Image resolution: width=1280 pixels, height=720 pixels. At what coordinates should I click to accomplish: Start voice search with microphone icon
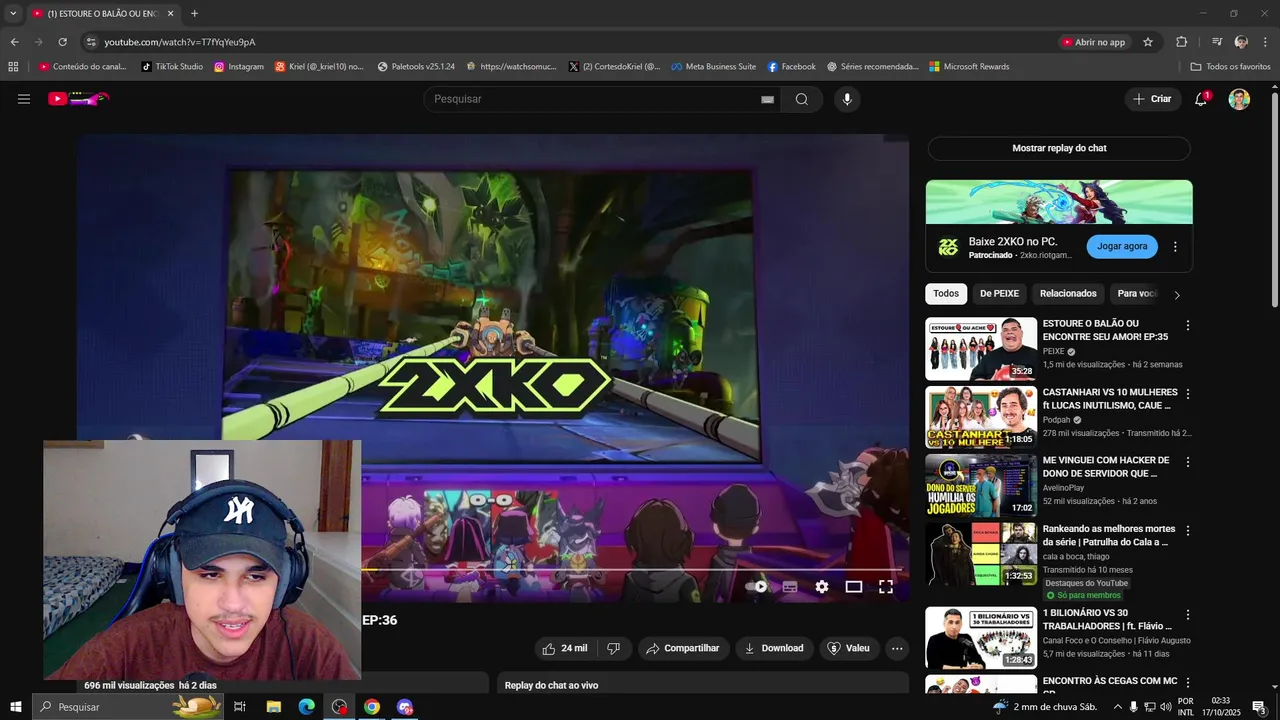(x=847, y=99)
